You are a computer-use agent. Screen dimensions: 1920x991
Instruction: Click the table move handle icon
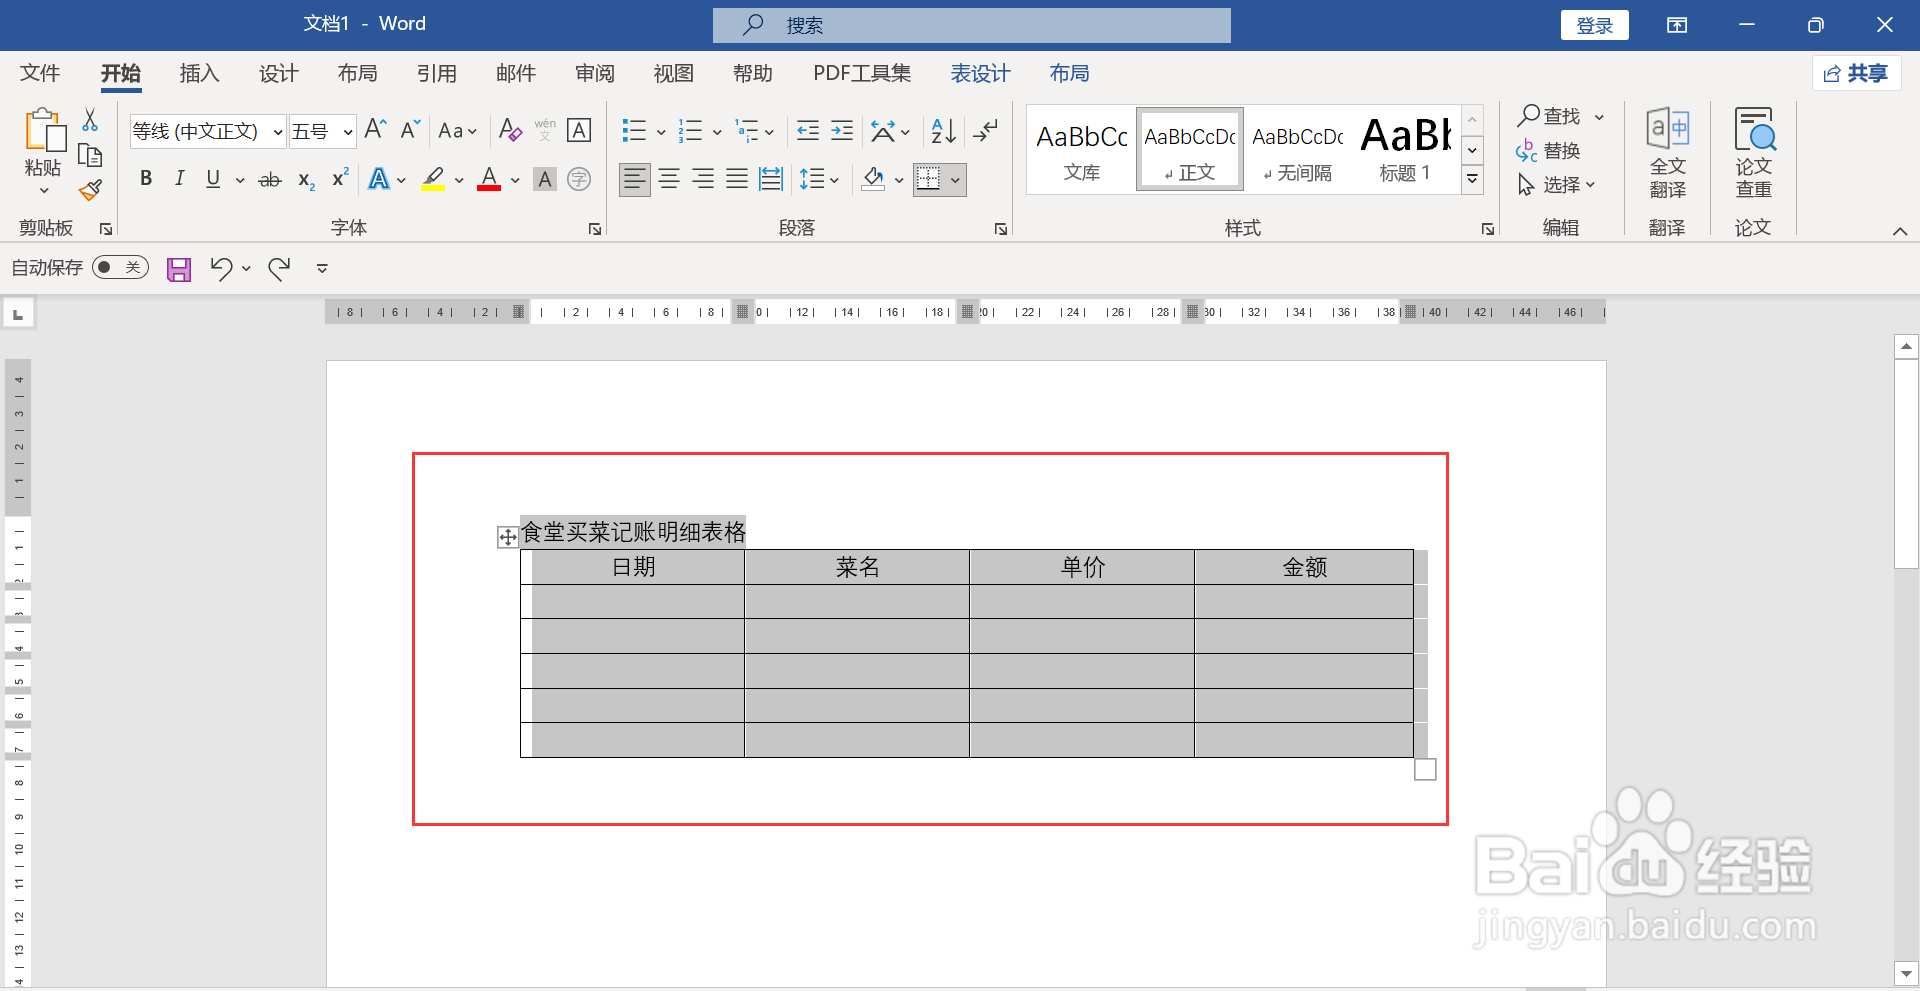point(508,538)
